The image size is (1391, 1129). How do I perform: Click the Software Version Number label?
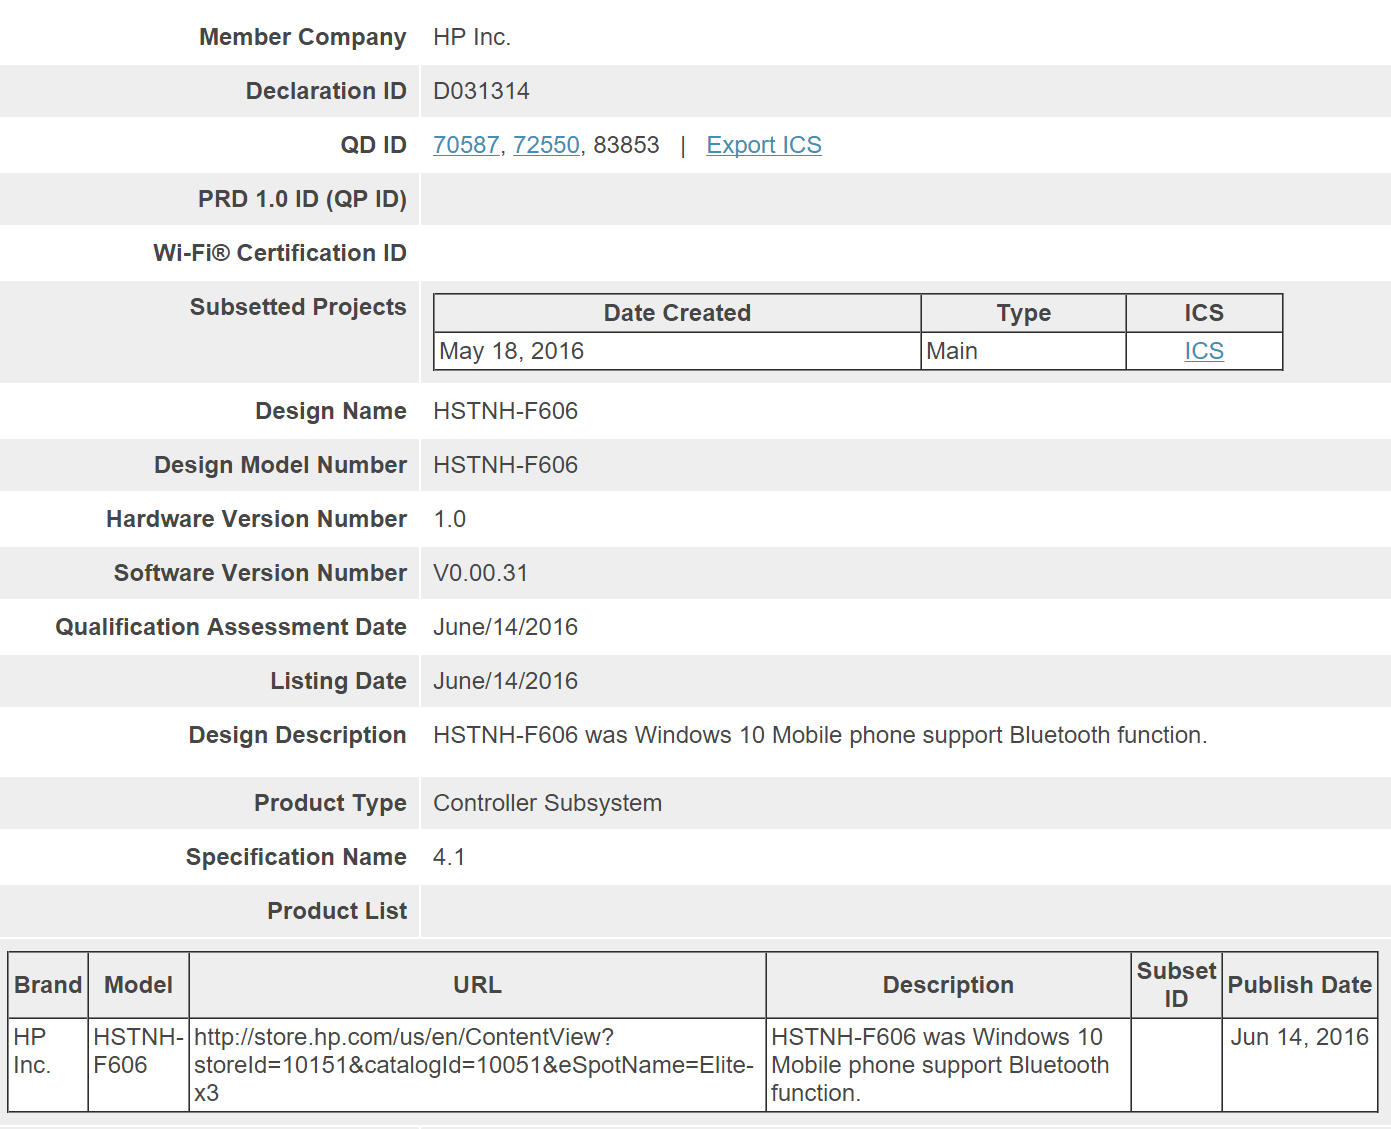coord(260,573)
